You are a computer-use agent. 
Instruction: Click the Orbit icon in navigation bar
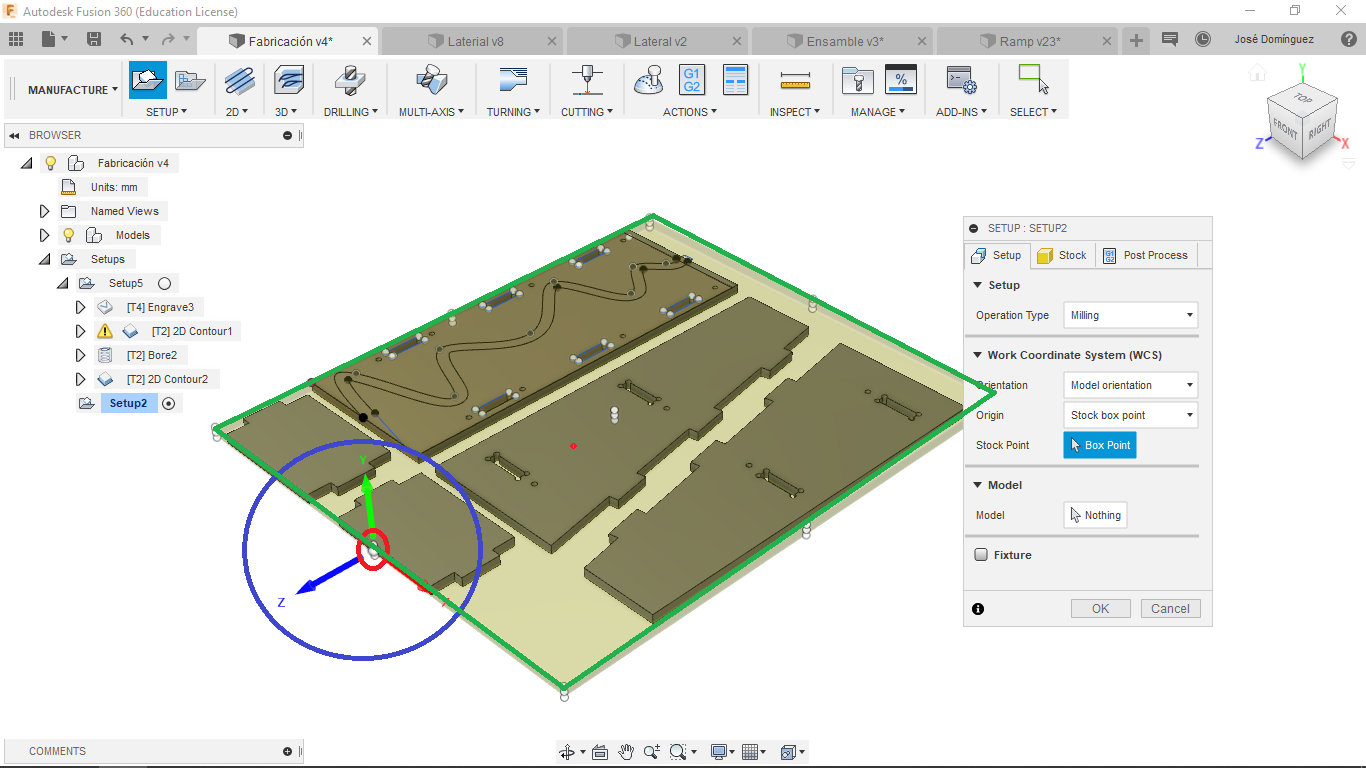tap(567, 752)
